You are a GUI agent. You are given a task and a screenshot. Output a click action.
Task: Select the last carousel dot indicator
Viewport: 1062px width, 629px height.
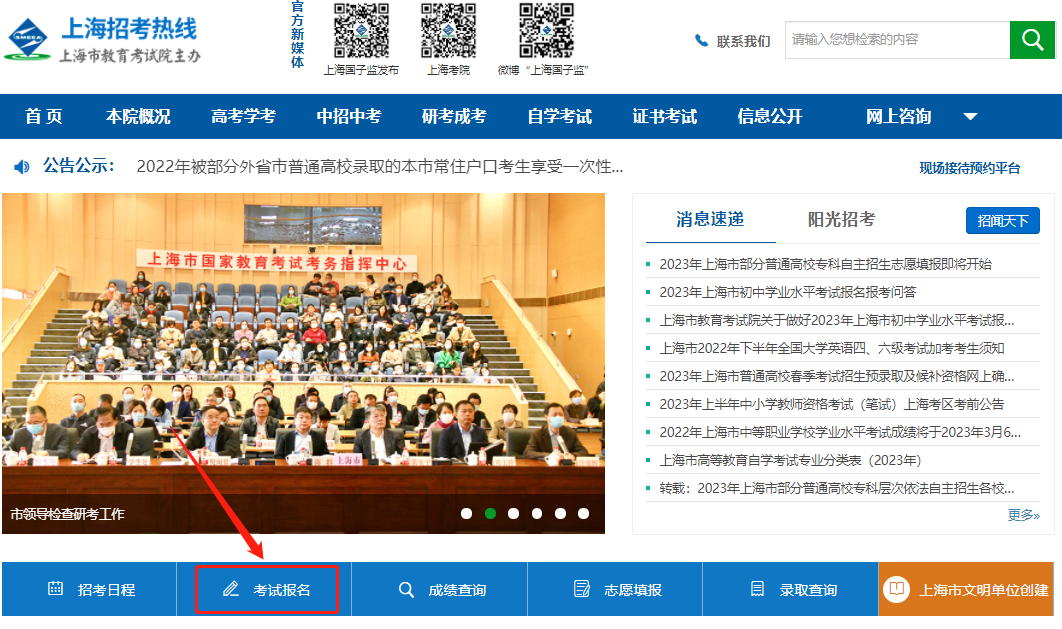583,513
